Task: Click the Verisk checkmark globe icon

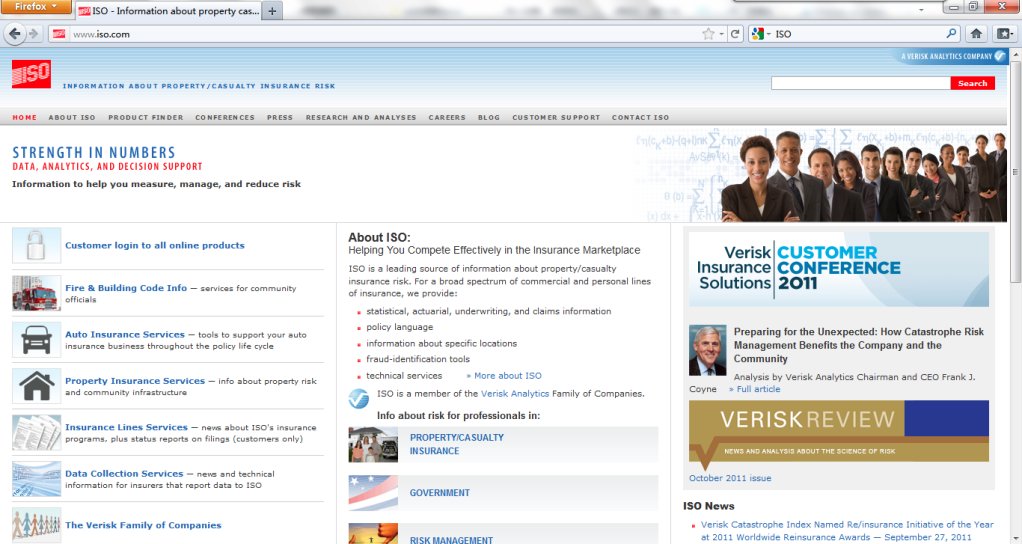Action: [x=358, y=398]
